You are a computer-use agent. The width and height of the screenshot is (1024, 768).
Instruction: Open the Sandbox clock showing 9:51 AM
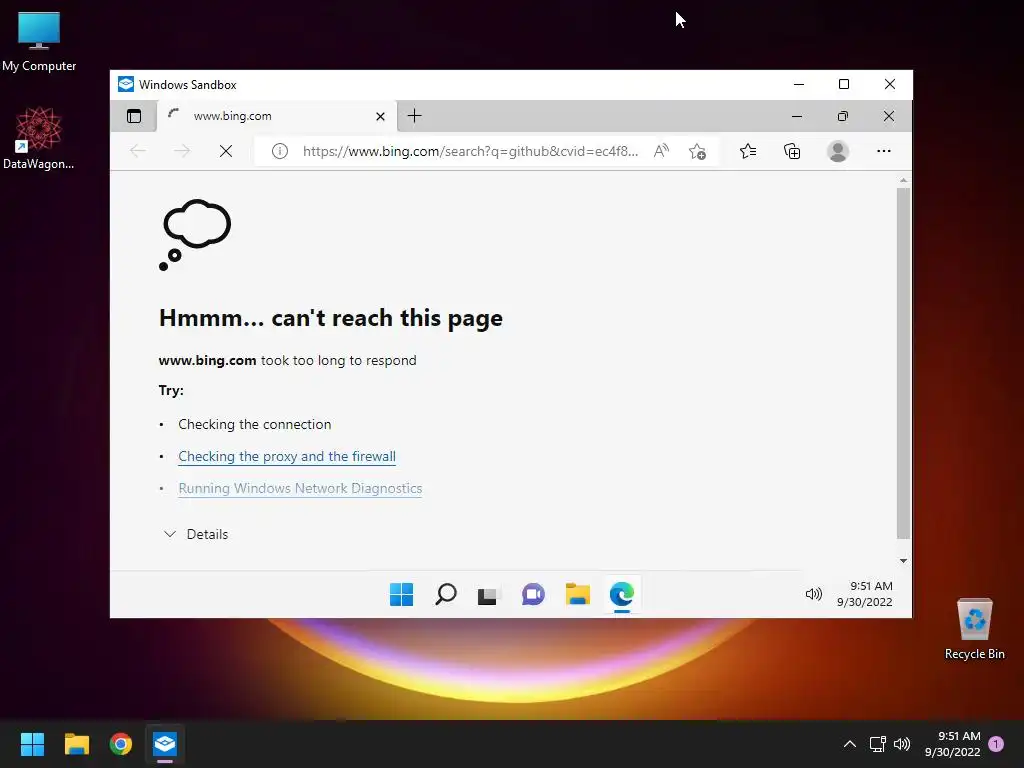(x=865, y=594)
